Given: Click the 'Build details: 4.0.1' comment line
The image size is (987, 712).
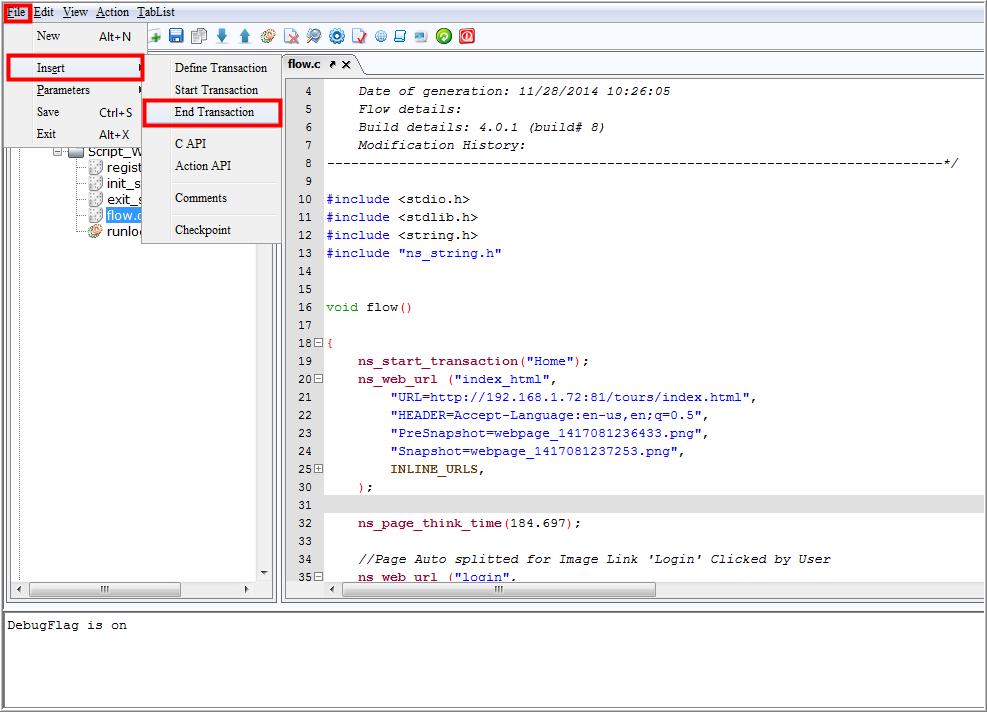Looking at the screenshot, I should [481, 127].
